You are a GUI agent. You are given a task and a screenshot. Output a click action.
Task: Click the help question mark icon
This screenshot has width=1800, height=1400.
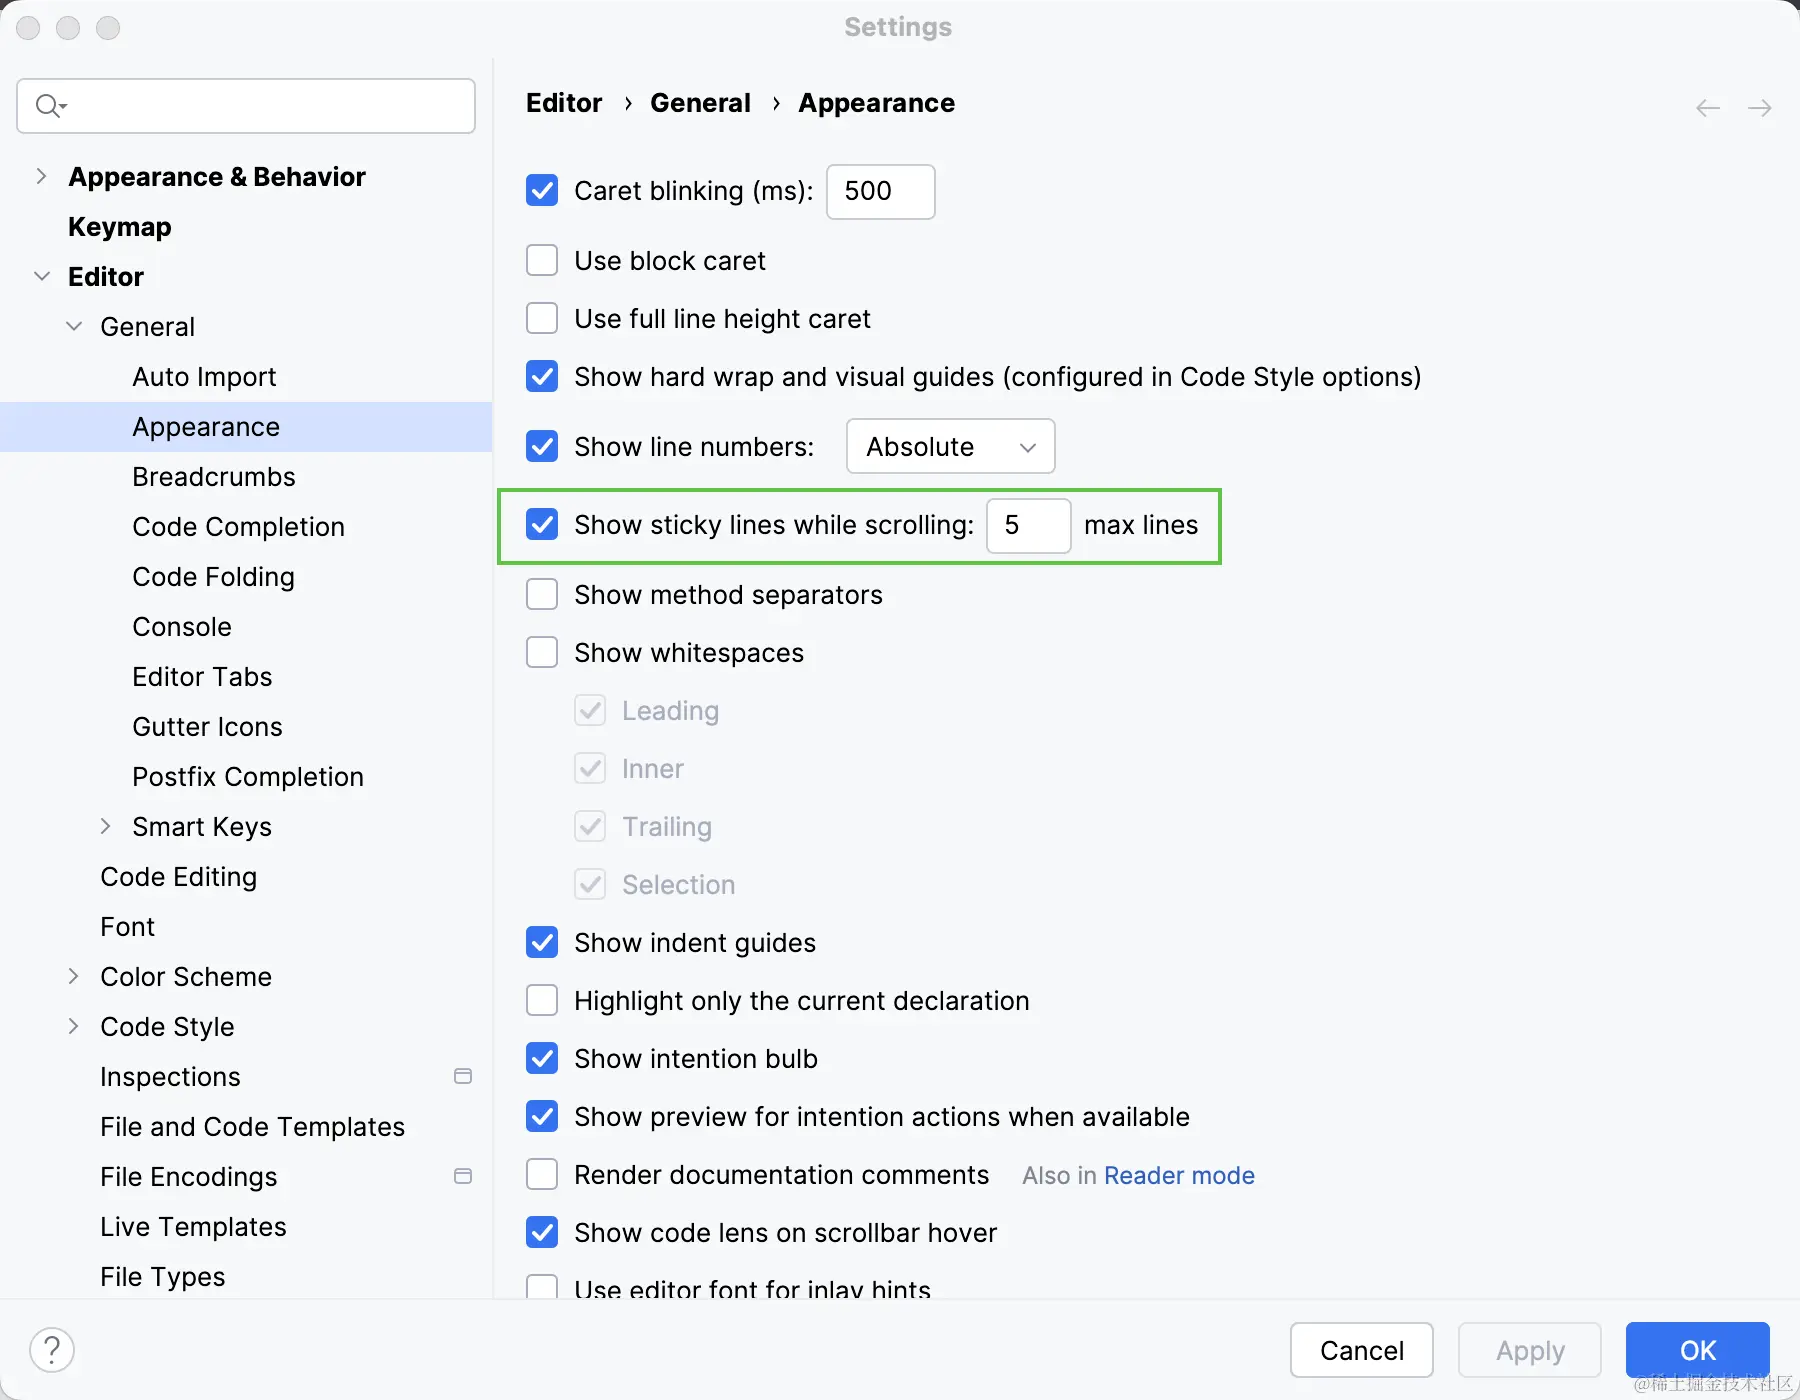point(52,1350)
